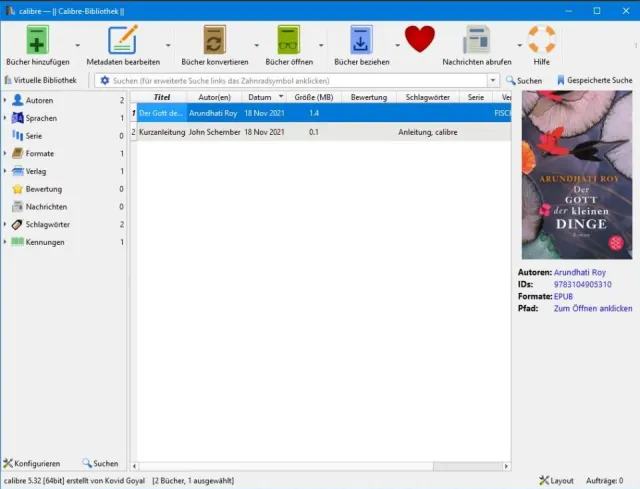This screenshot has width=640, height=489.
Task: Expand the Autoren tree category
Action: coord(5,101)
